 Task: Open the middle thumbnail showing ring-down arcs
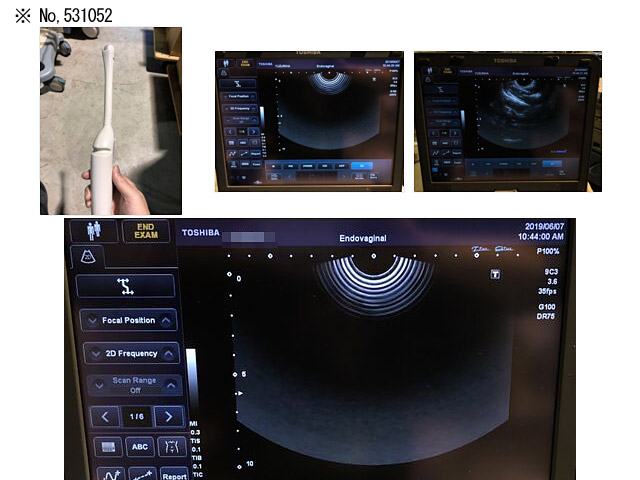pos(309,121)
